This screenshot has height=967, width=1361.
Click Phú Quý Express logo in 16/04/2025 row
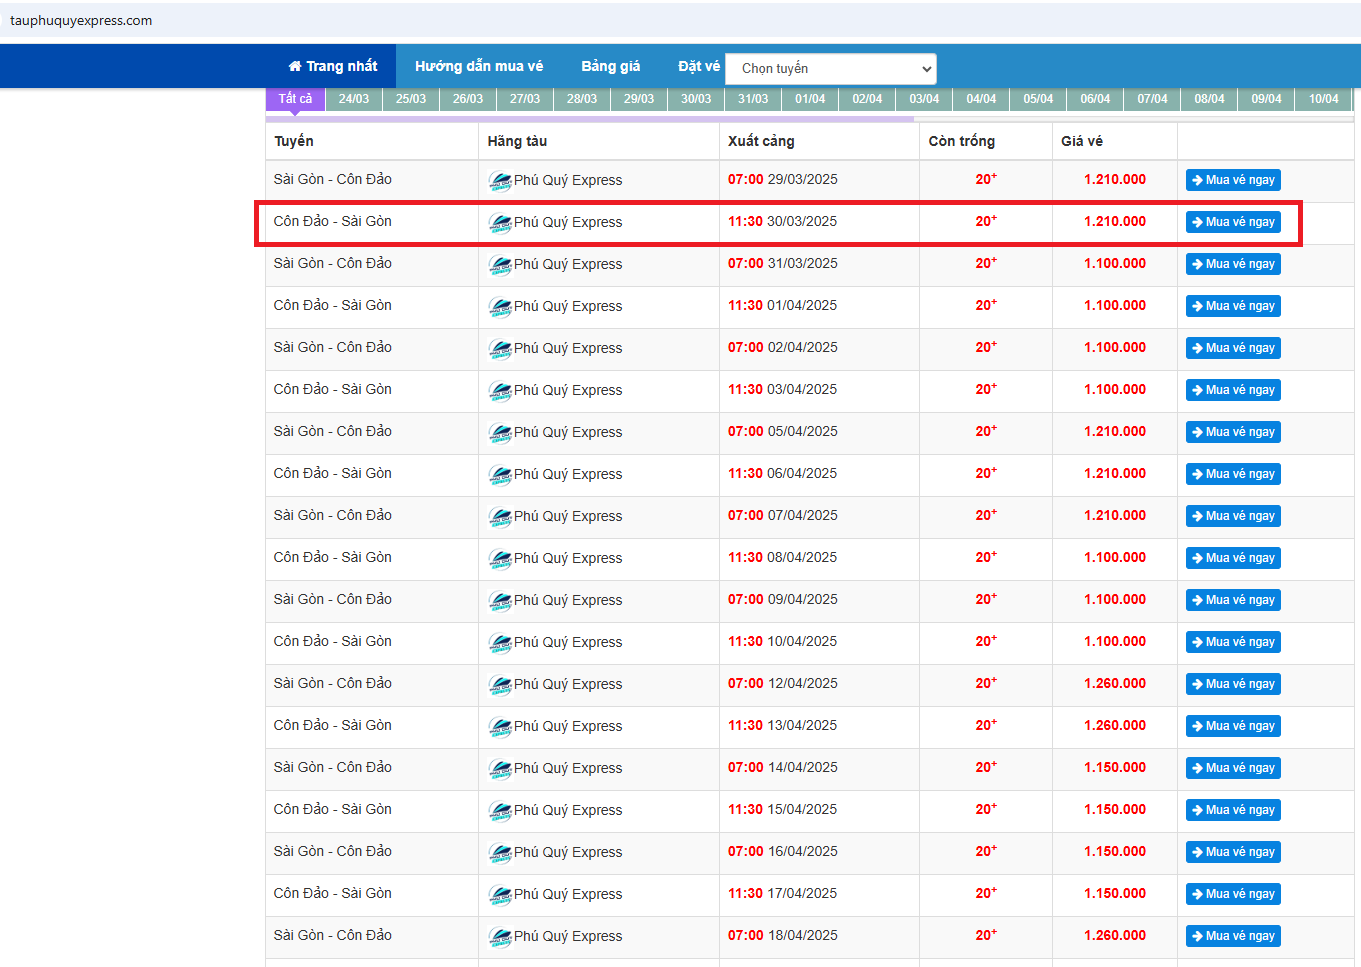[500, 853]
